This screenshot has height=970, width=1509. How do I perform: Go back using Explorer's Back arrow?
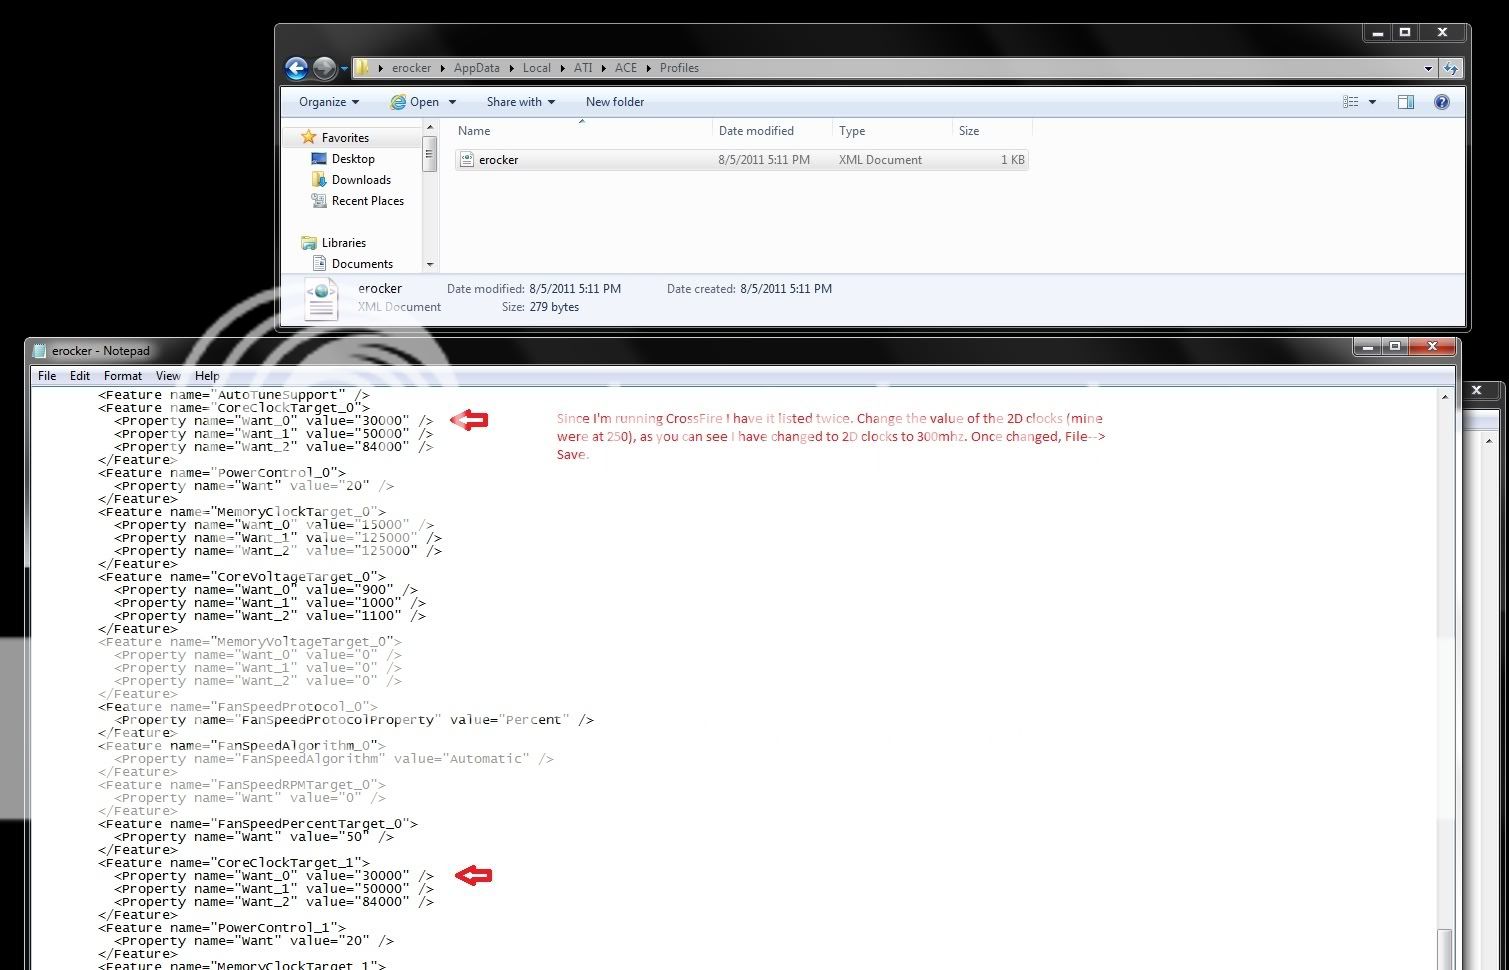click(x=296, y=68)
